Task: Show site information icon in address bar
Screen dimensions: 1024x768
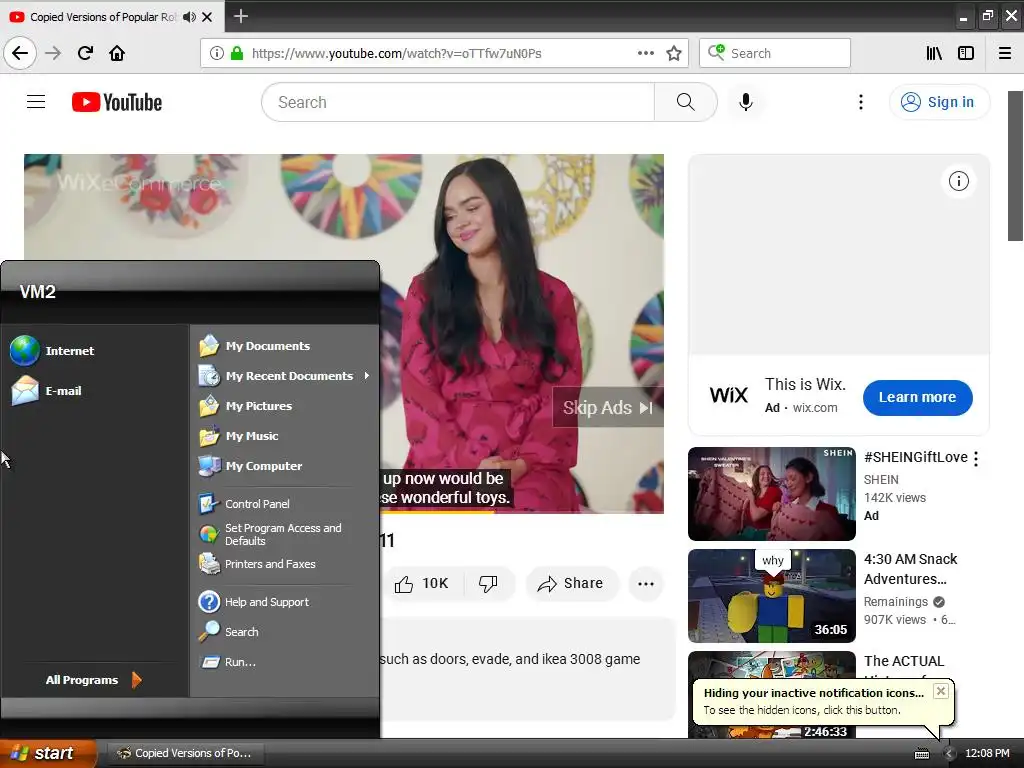Action: 217,53
